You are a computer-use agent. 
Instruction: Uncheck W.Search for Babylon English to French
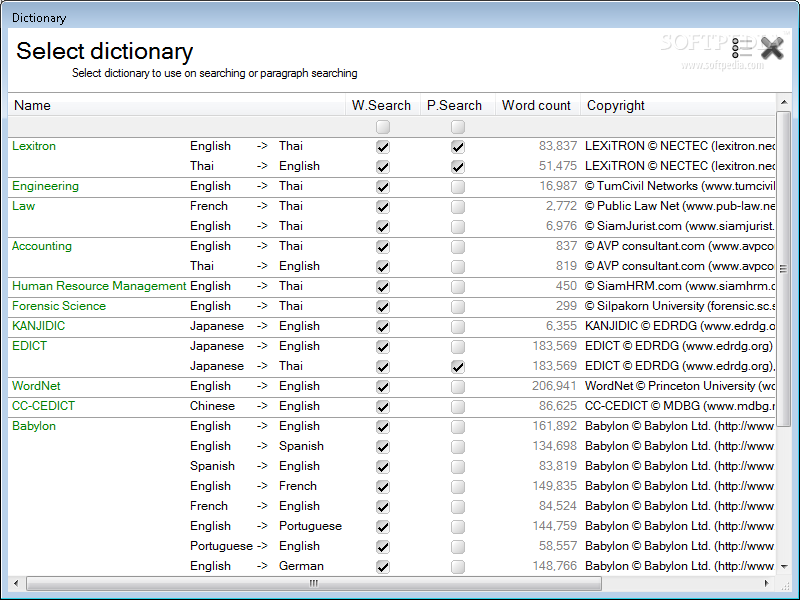383,487
